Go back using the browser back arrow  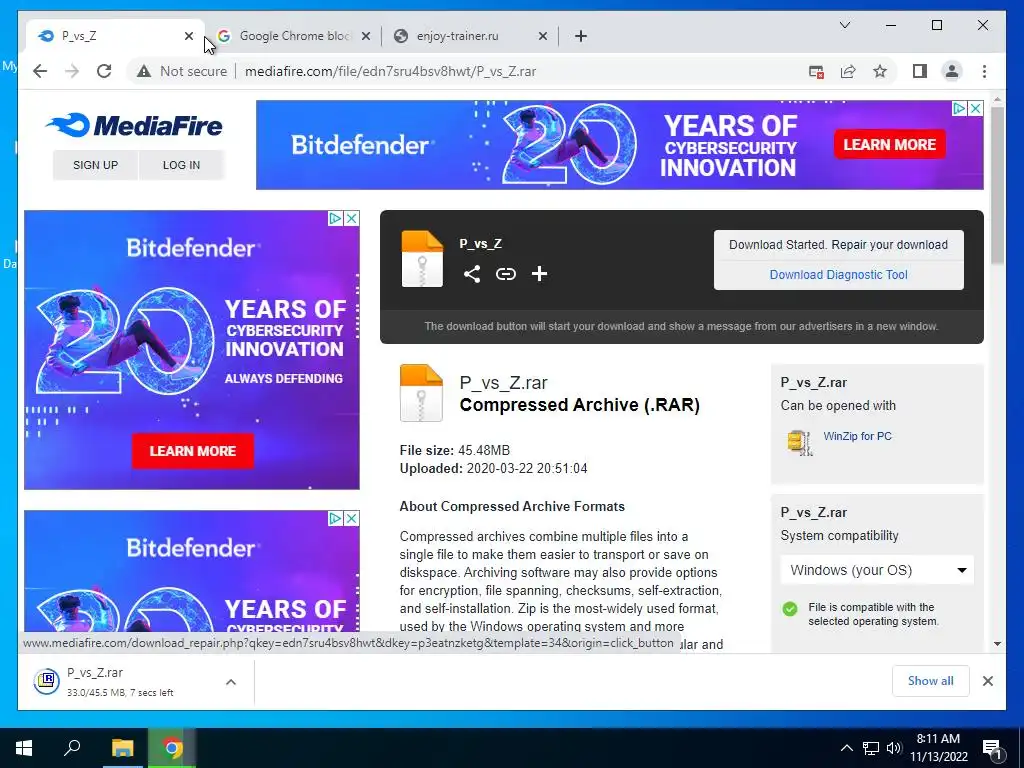(x=40, y=71)
